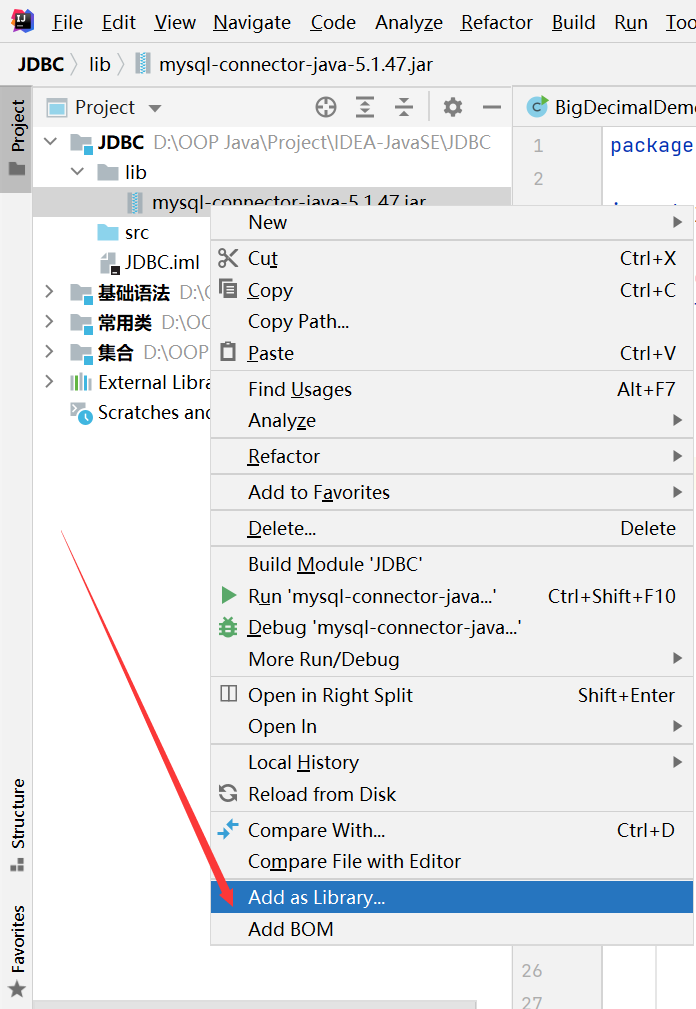Expand the 基础语法 module node
This screenshot has height=1009, width=696.
tap(50, 292)
